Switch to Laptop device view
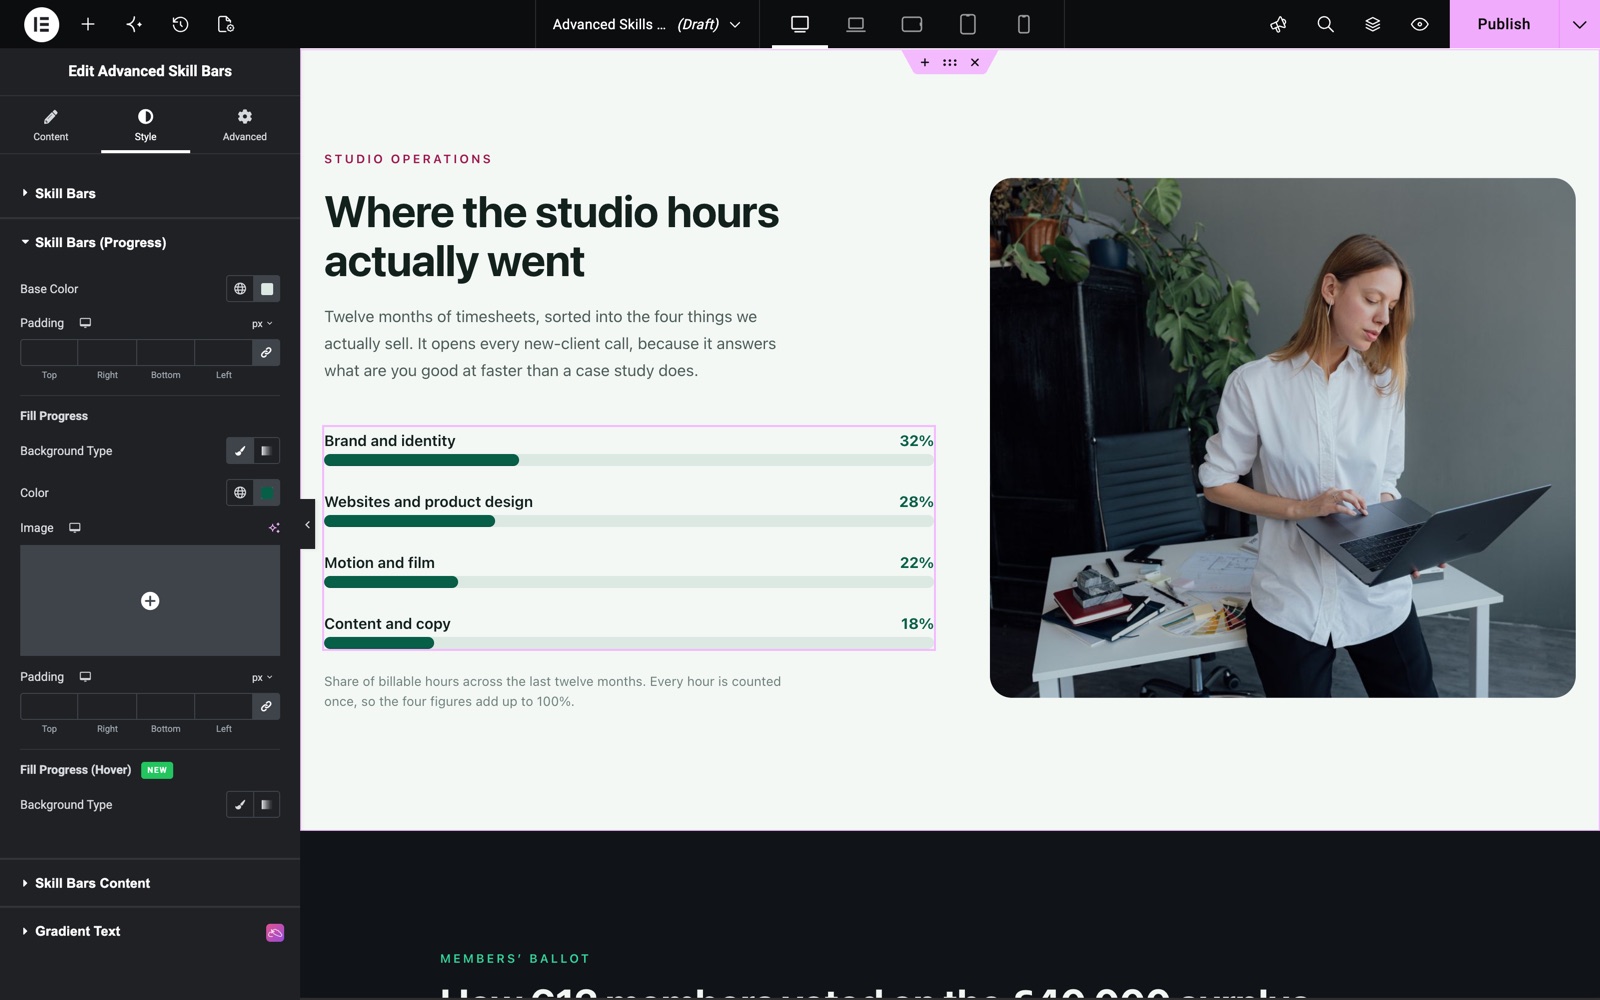 [856, 24]
